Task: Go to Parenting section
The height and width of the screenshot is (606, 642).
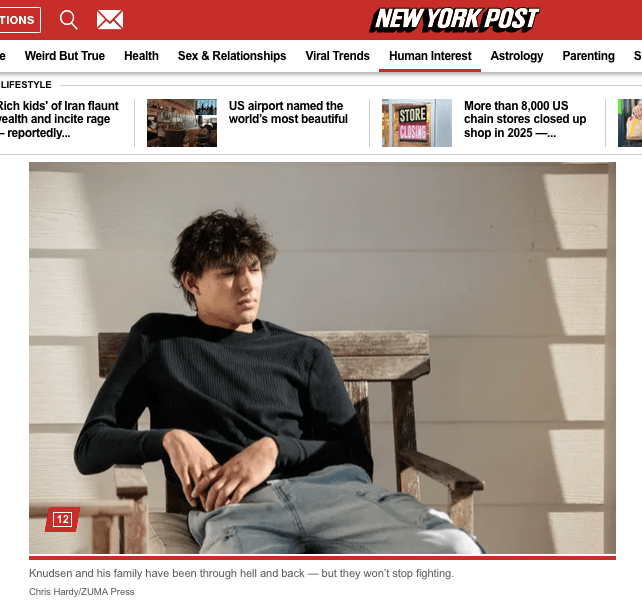Action: [x=588, y=56]
